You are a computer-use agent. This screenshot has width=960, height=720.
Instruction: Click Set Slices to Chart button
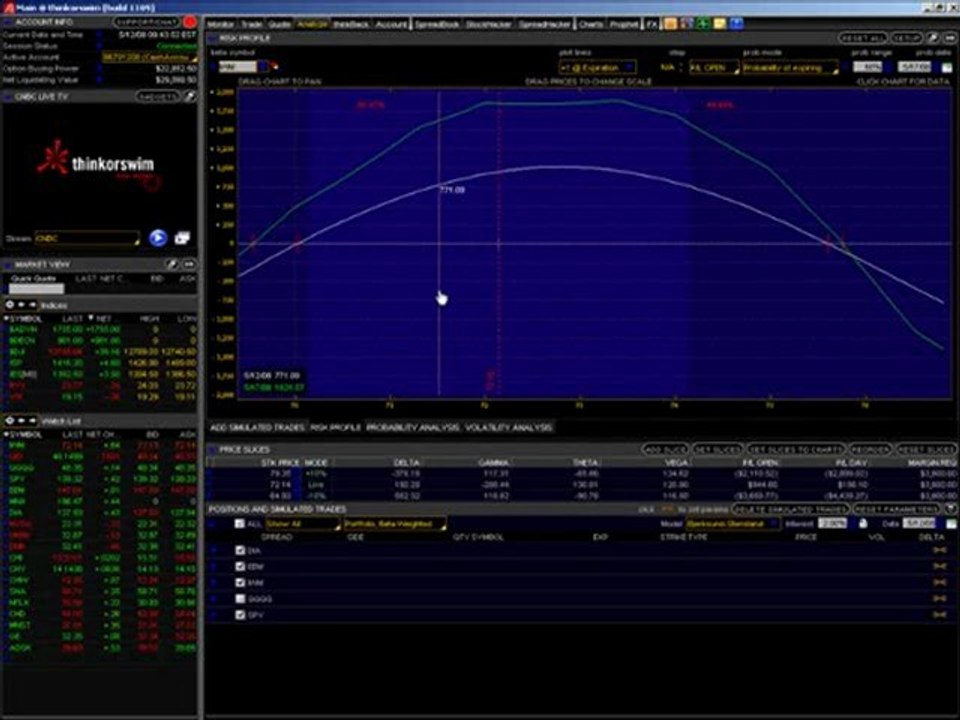click(x=796, y=449)
